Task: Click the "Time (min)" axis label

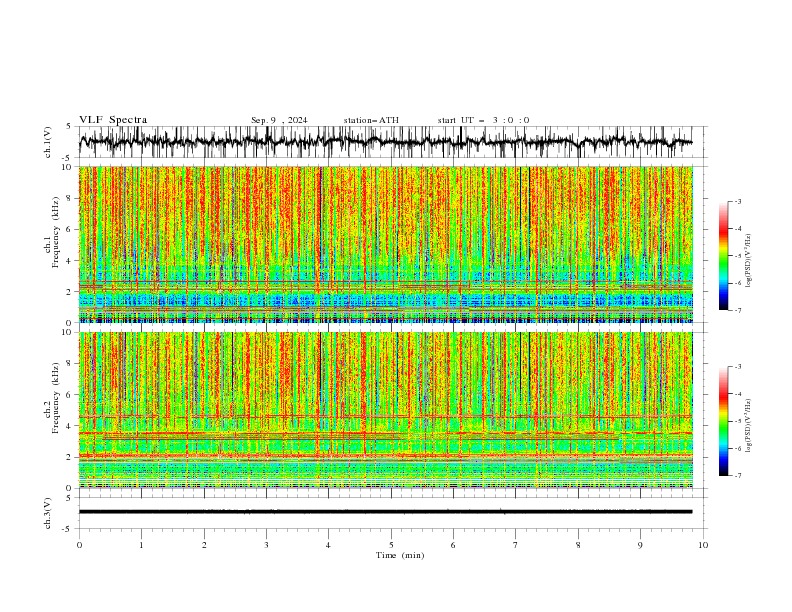Action: click(400, 555)
